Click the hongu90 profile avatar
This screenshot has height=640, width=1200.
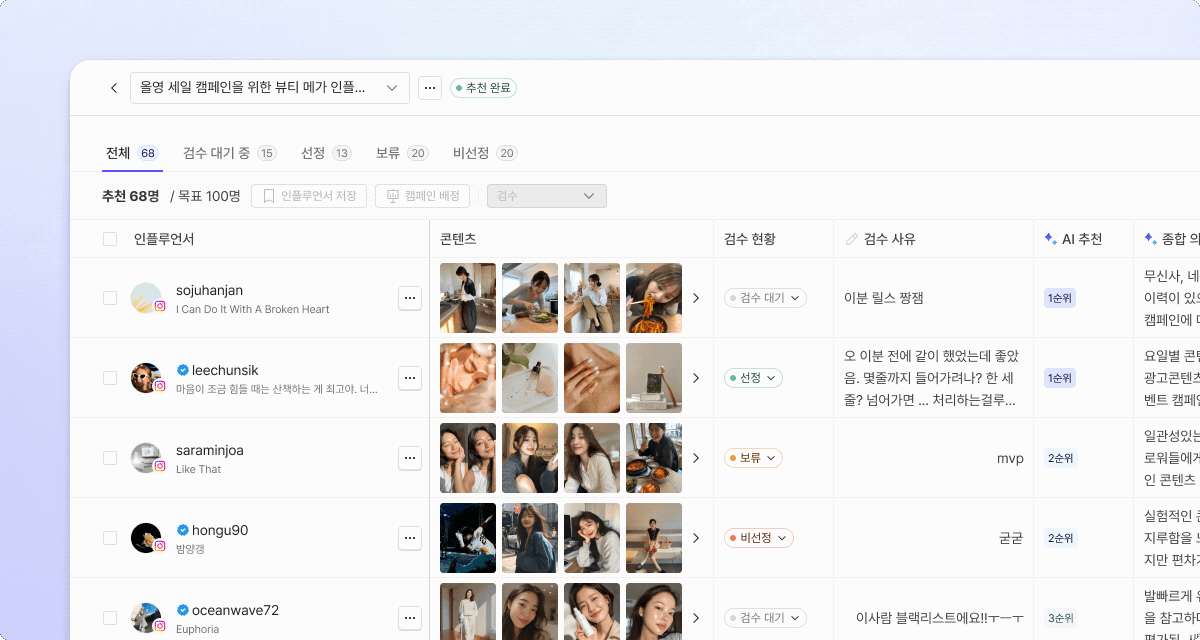(146, 538)
